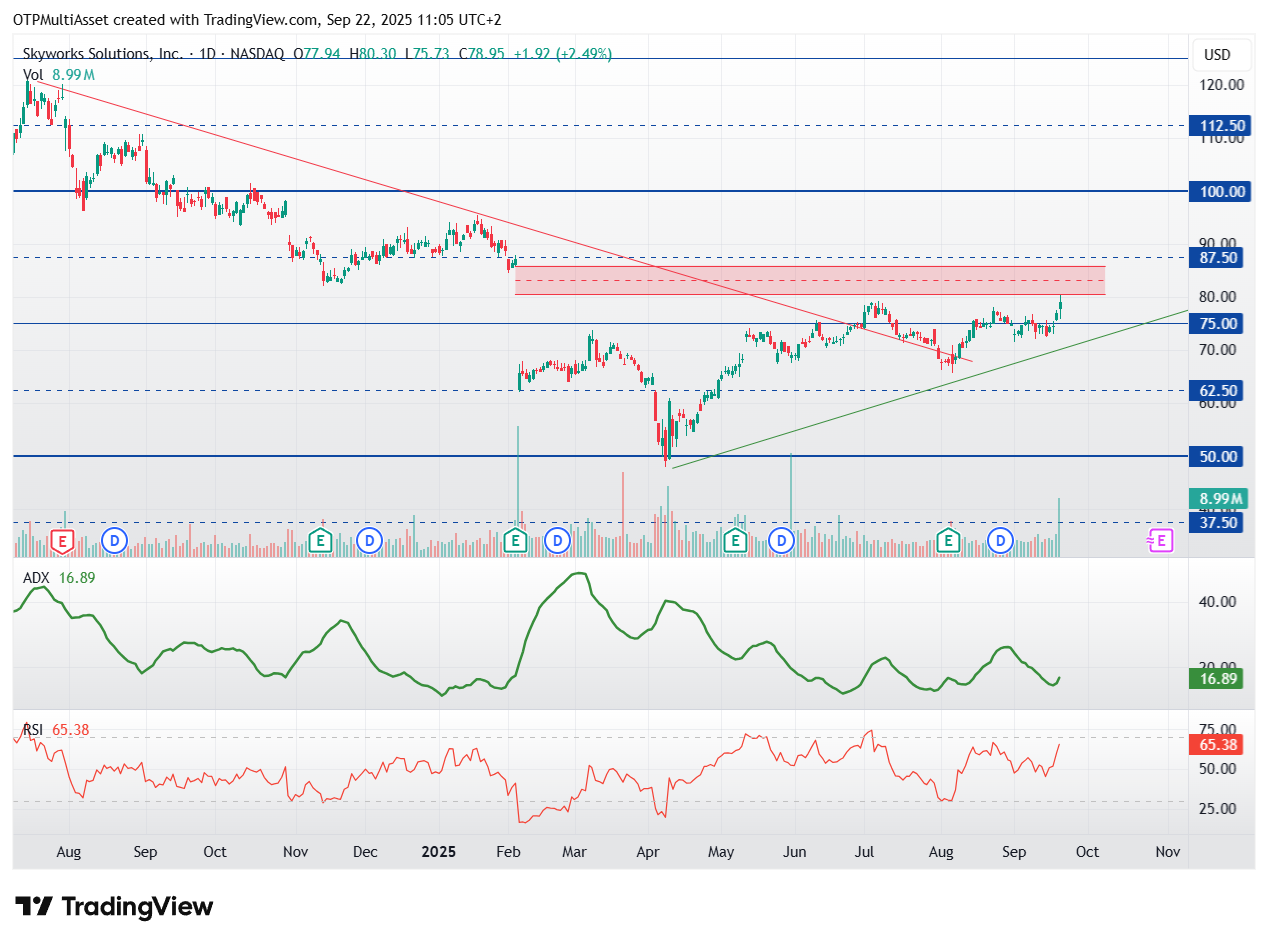
Task: Click dividend D marker near December 2024
Action: (x=370, y=541)
